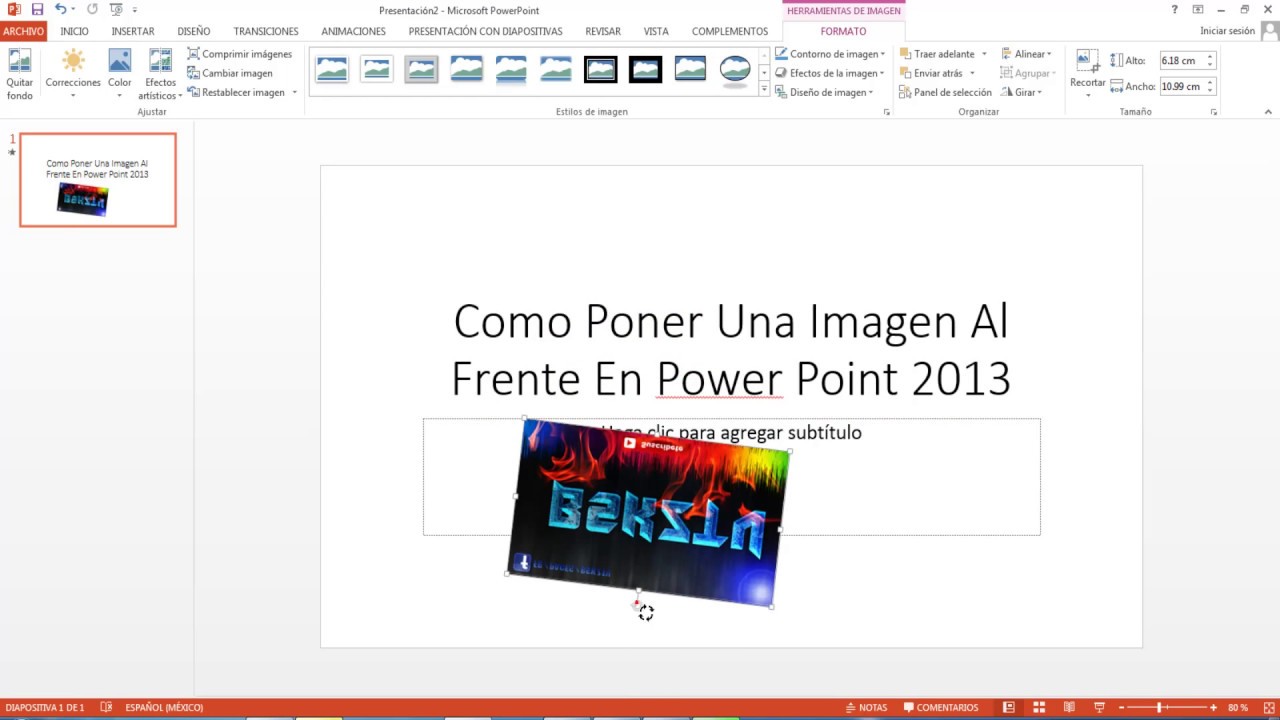Viewport: 1280px width, 720px height.
Task: Switch to the COMPLEMENTOS tab
Action: [730, 31]
